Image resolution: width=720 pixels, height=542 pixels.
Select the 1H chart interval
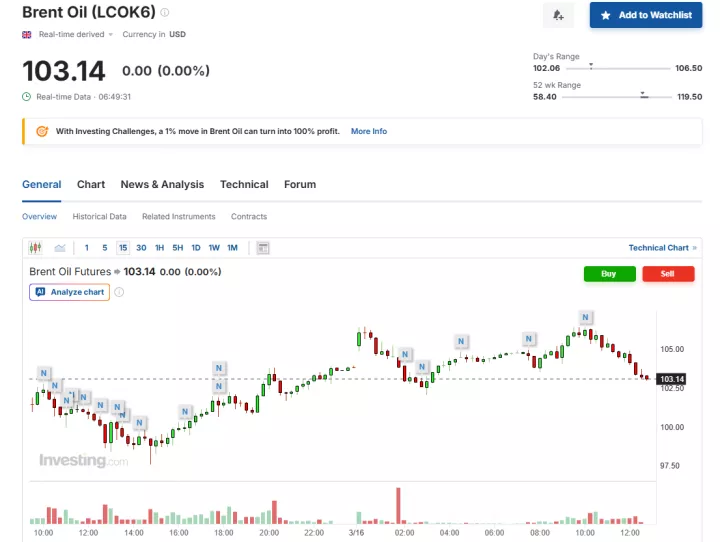point(159,247)
